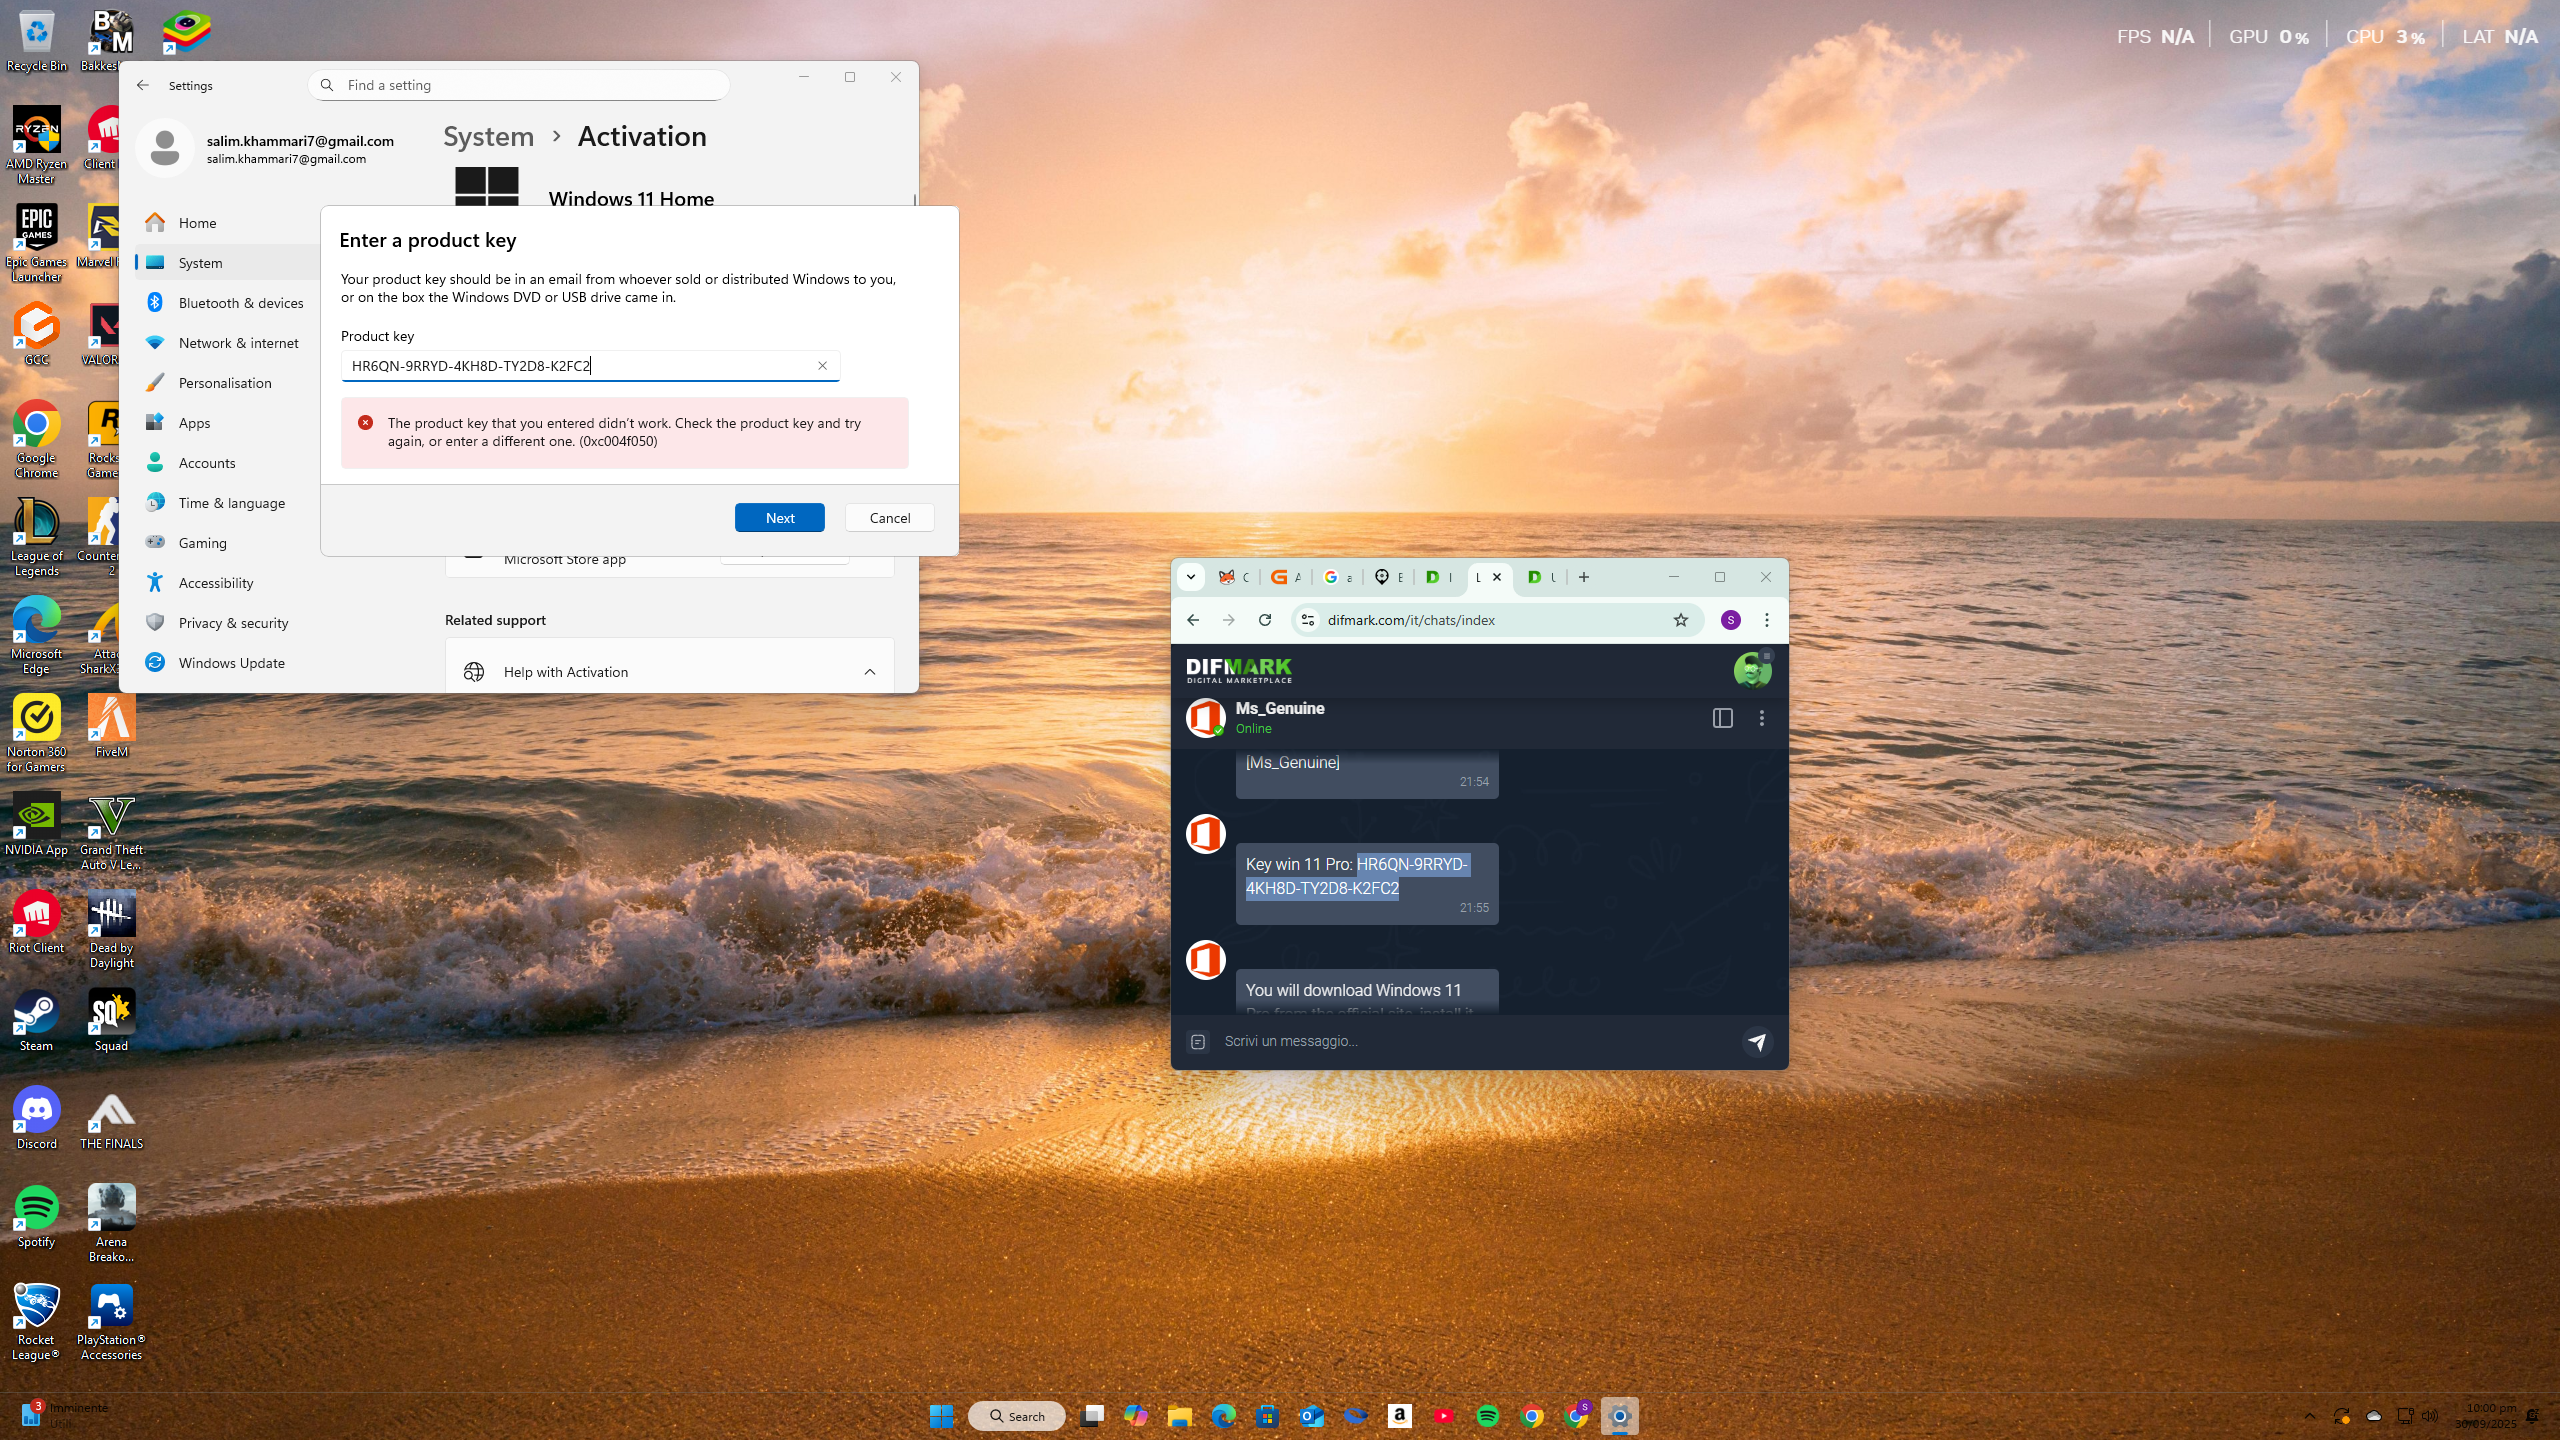Go back using Settings back arrow
This screenshot has width=2560, height=1440.
pos(143,85)
